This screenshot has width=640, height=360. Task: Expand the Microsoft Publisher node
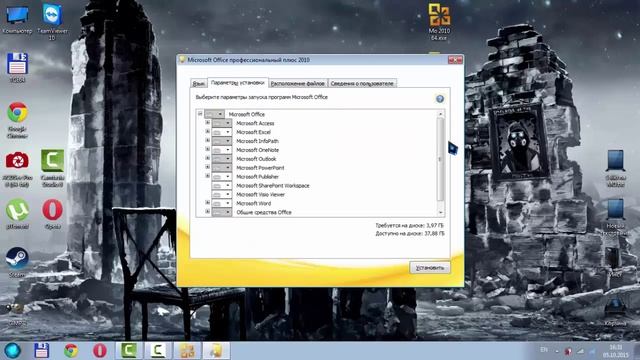pyautogui.click(x=207, y=176)
